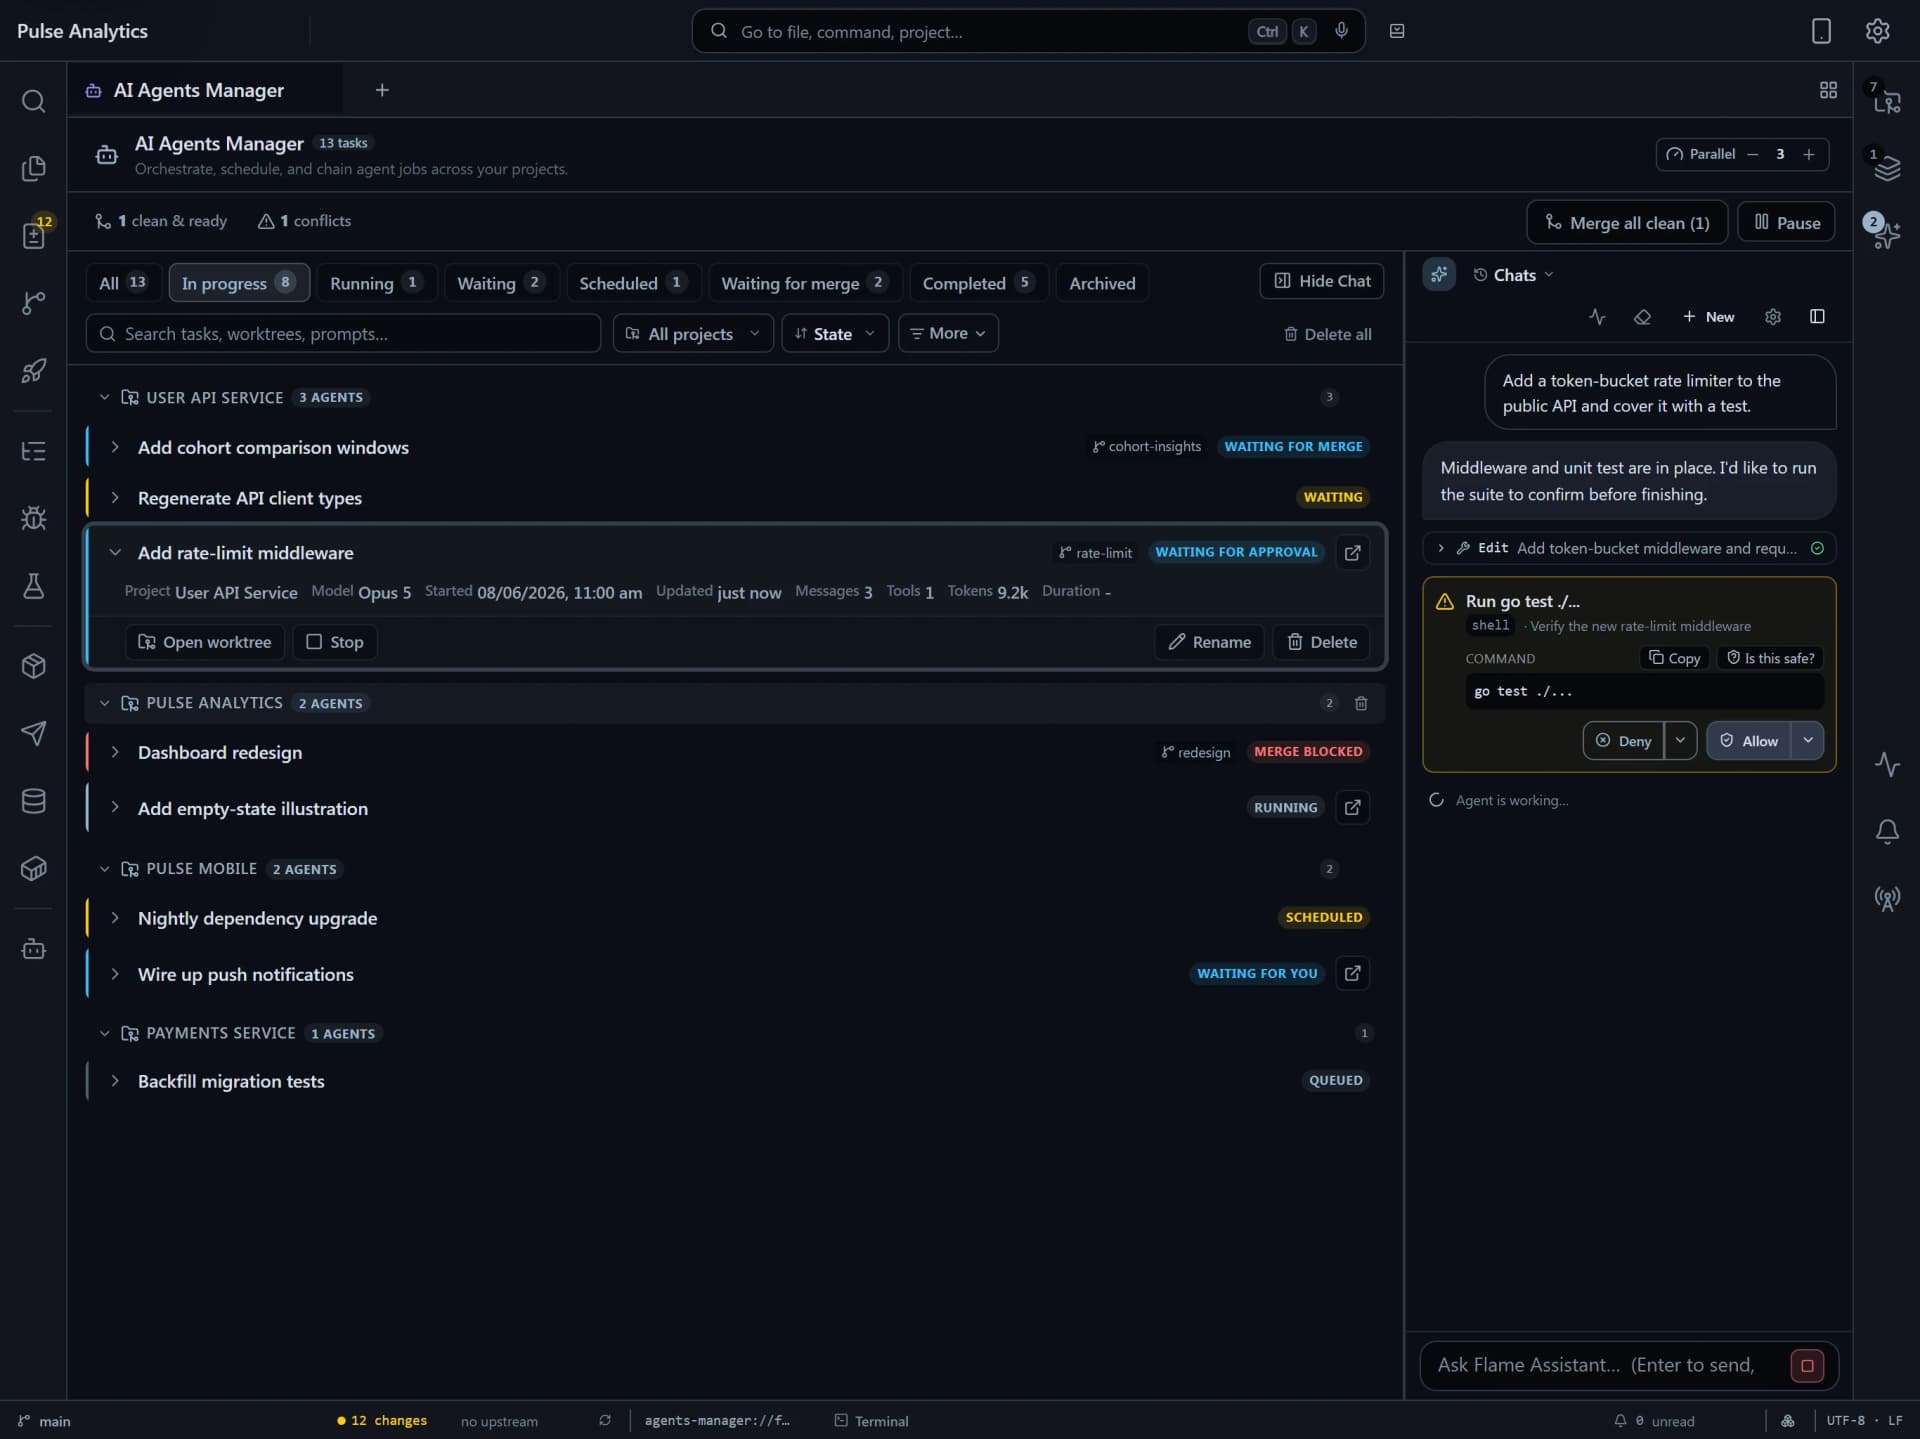The height and width of the screenshot is (1439, 1920).
Task: Focus Search tasks, worktrees, prompts field
Action: (x=343, y=333)
